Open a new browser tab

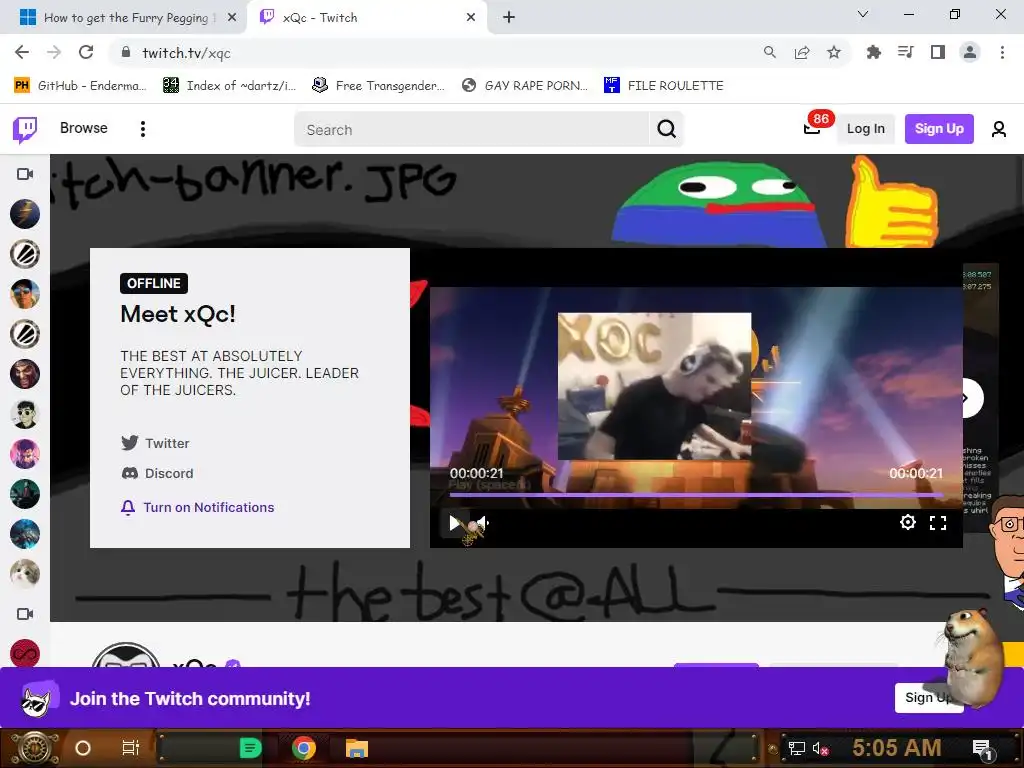509,18
